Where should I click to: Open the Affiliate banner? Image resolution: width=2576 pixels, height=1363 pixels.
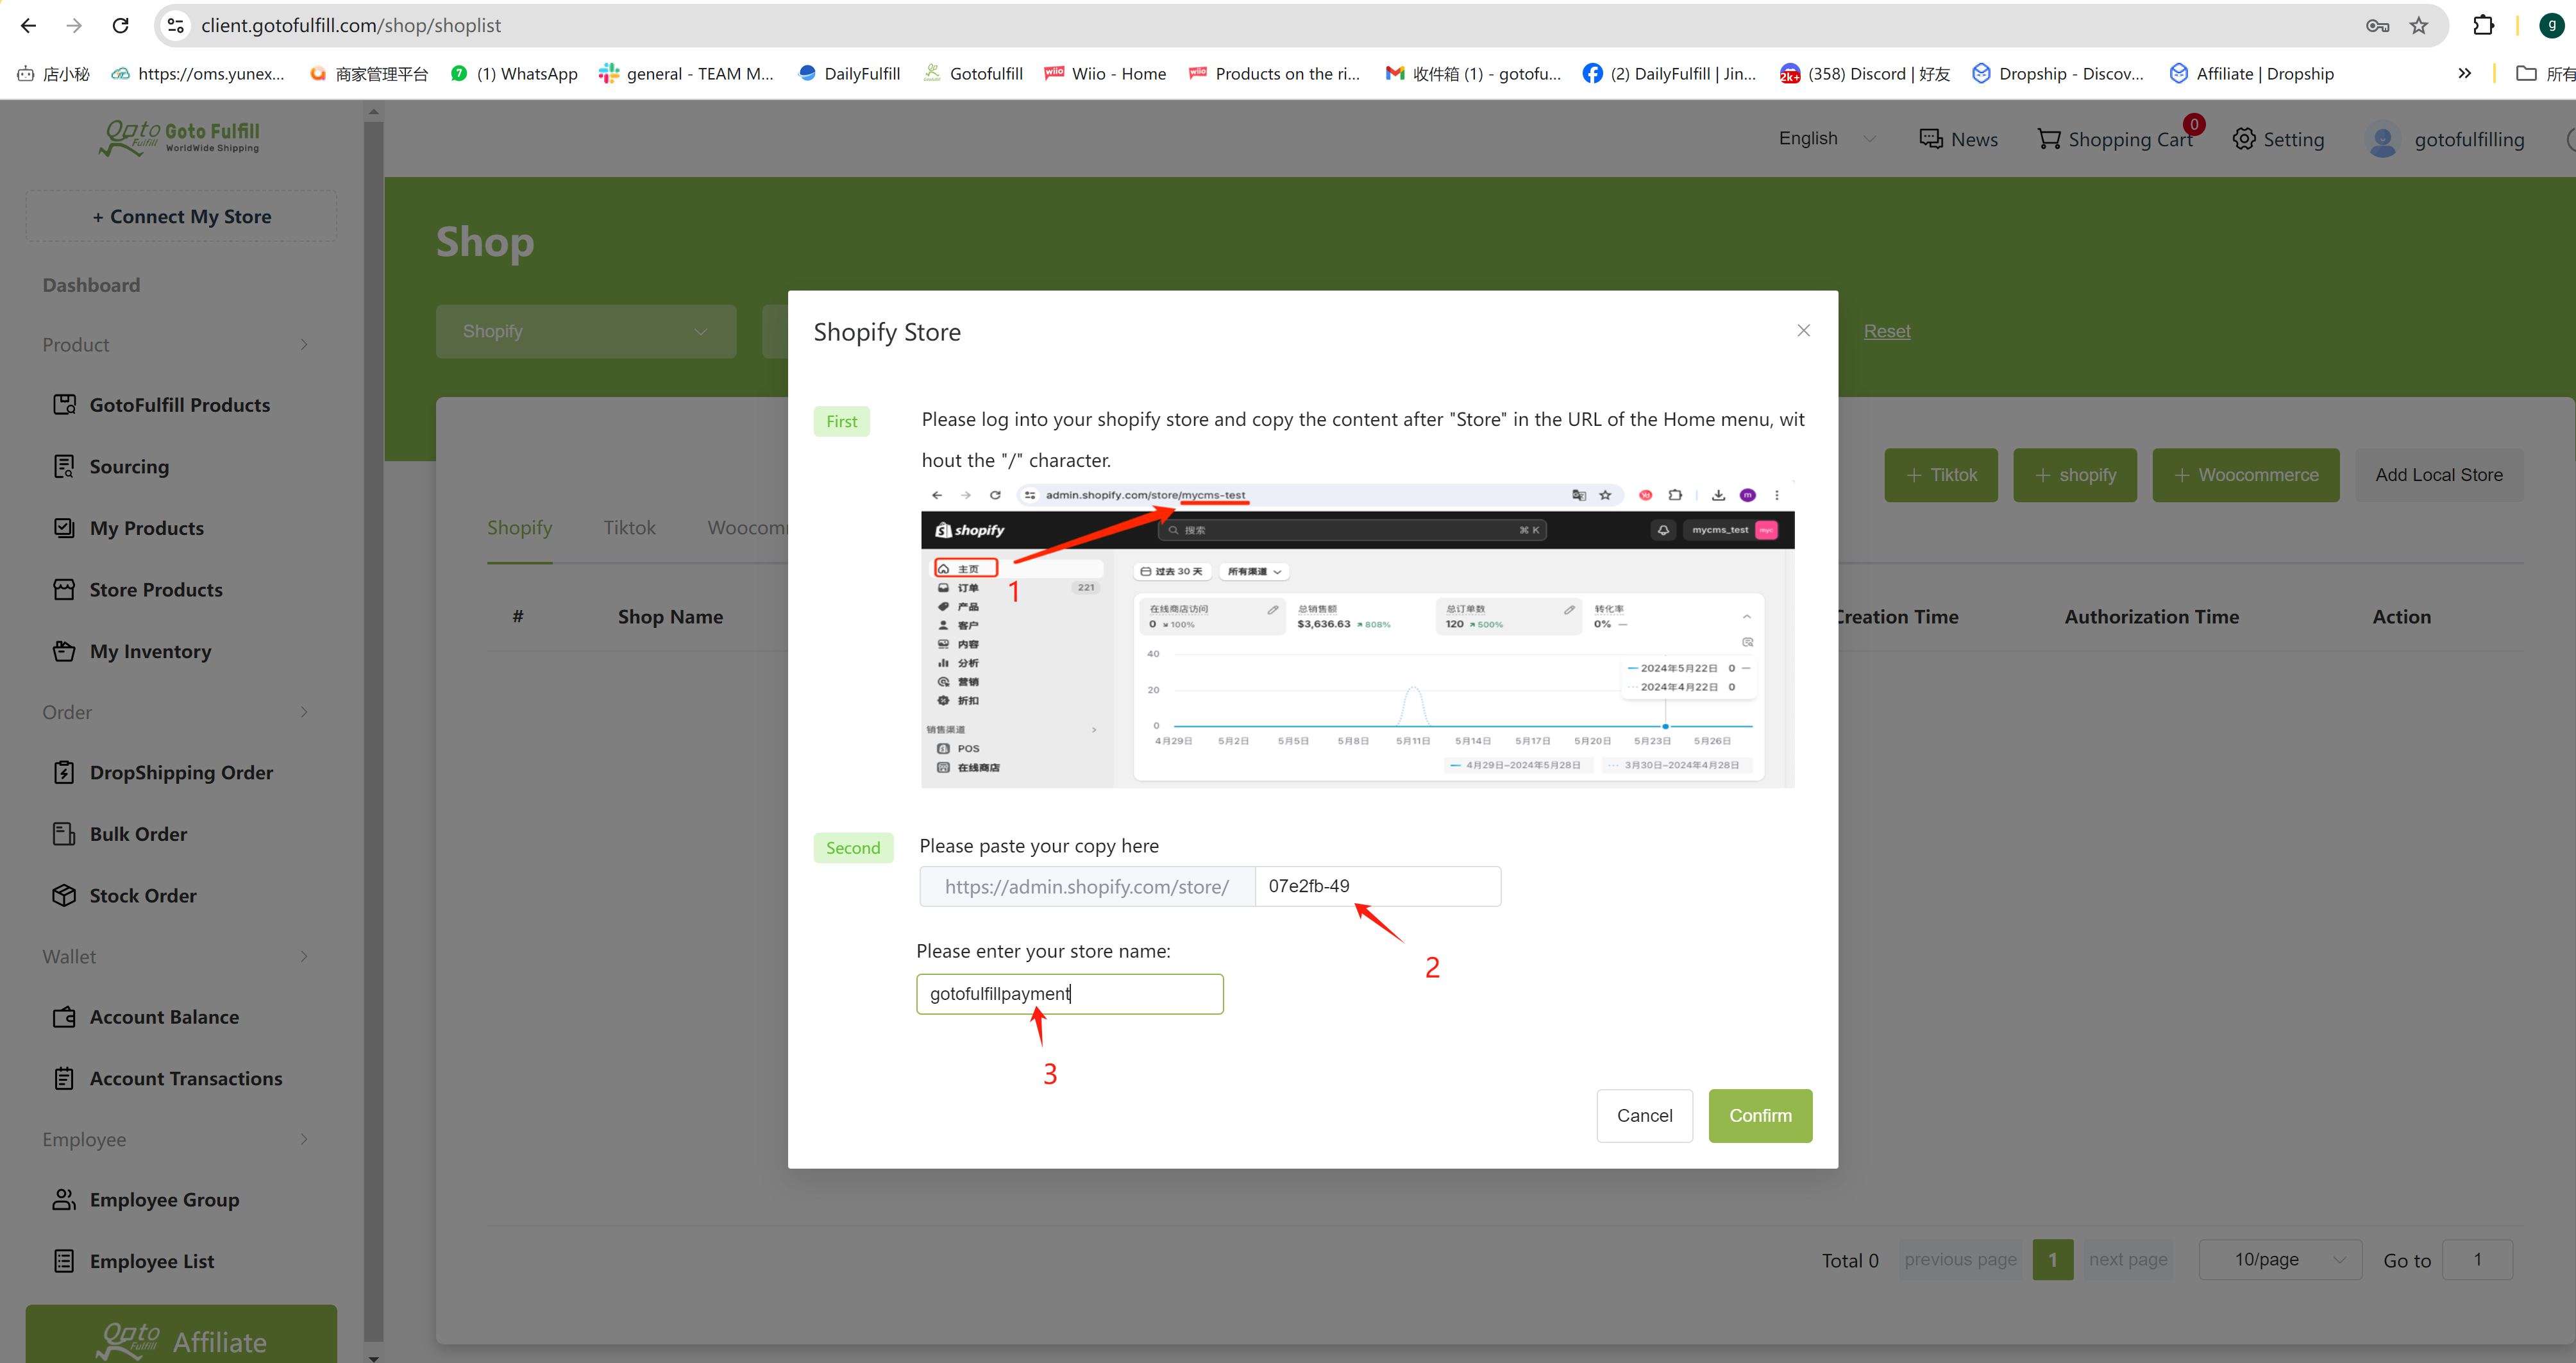181,1335
